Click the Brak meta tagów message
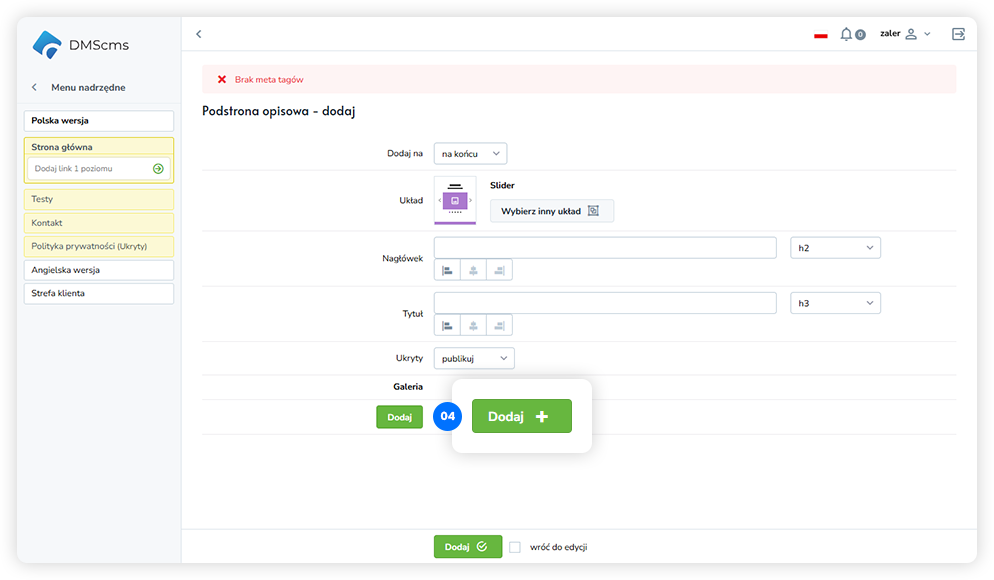The image size is (994, 580). point(269,79)
